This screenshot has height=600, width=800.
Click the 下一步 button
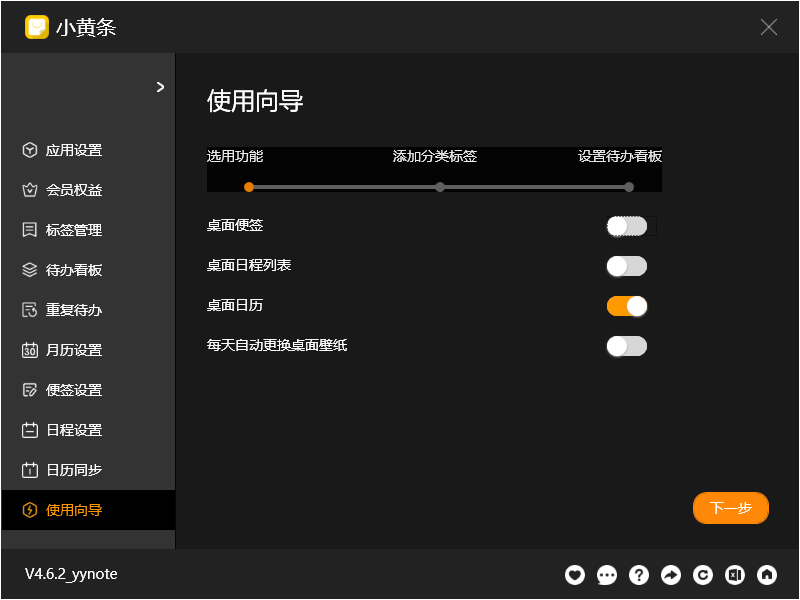[x=730, y=508]
